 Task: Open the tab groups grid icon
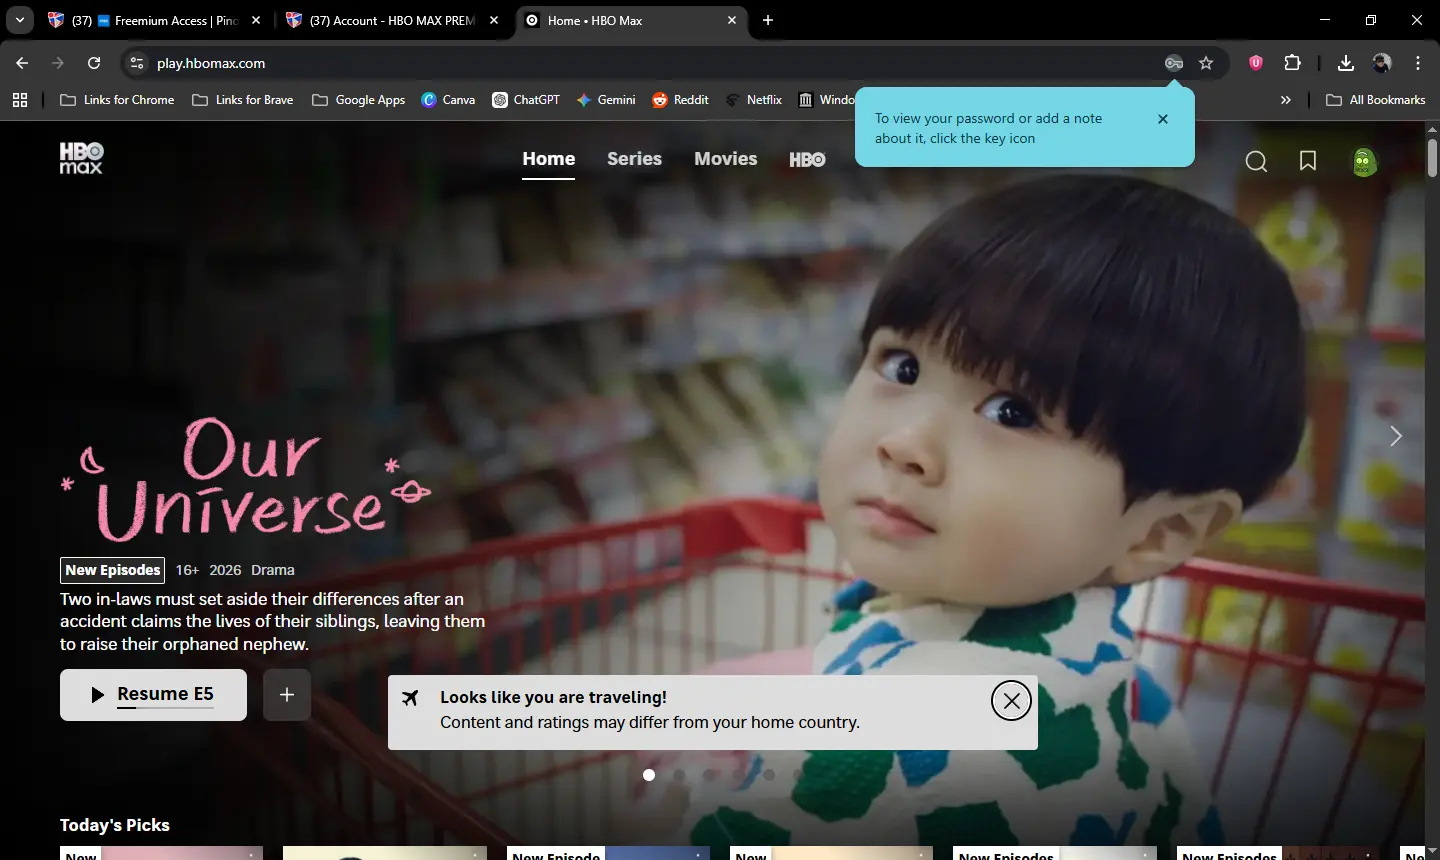[x=20, y=100]
